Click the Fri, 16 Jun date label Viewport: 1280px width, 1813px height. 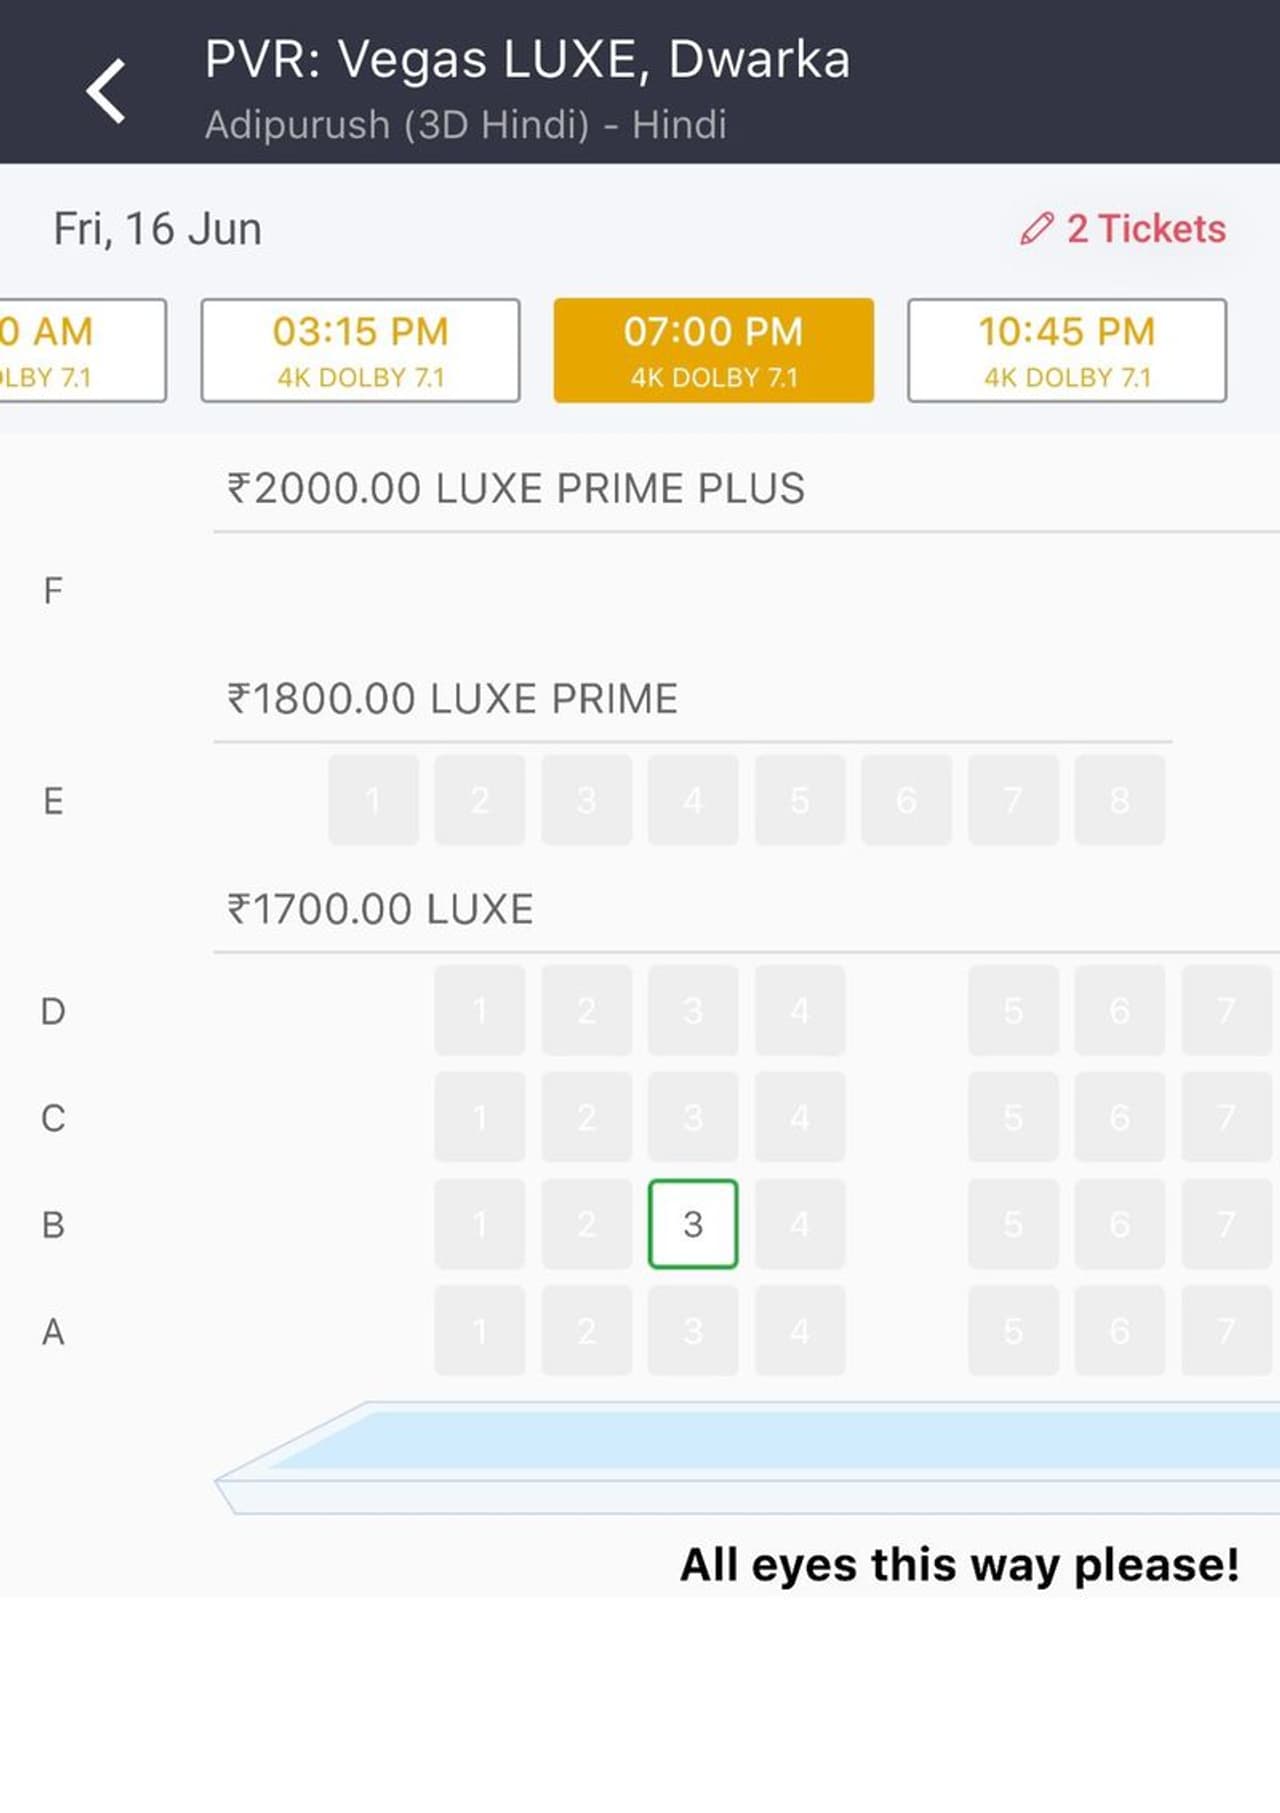coord(158,229)
